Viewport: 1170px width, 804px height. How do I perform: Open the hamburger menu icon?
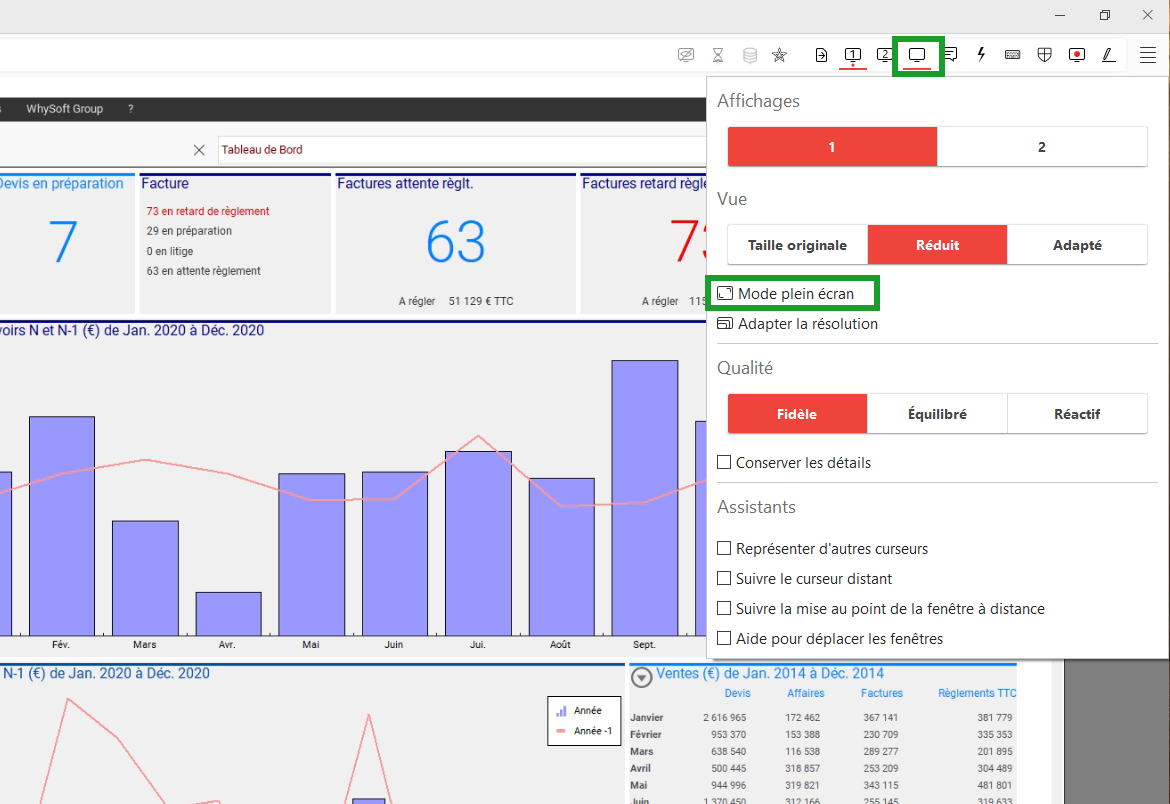(1147, 55)
